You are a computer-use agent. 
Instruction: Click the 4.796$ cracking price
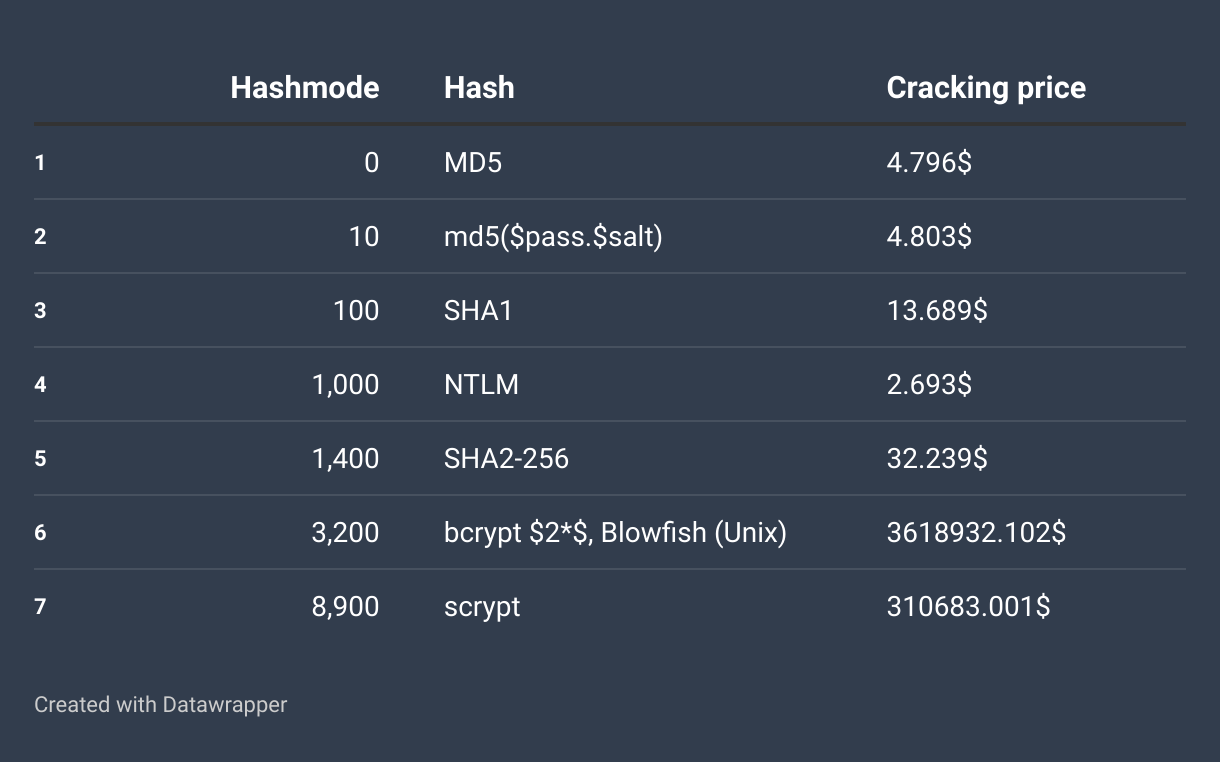pyautogui.click(x=928, y=162)
